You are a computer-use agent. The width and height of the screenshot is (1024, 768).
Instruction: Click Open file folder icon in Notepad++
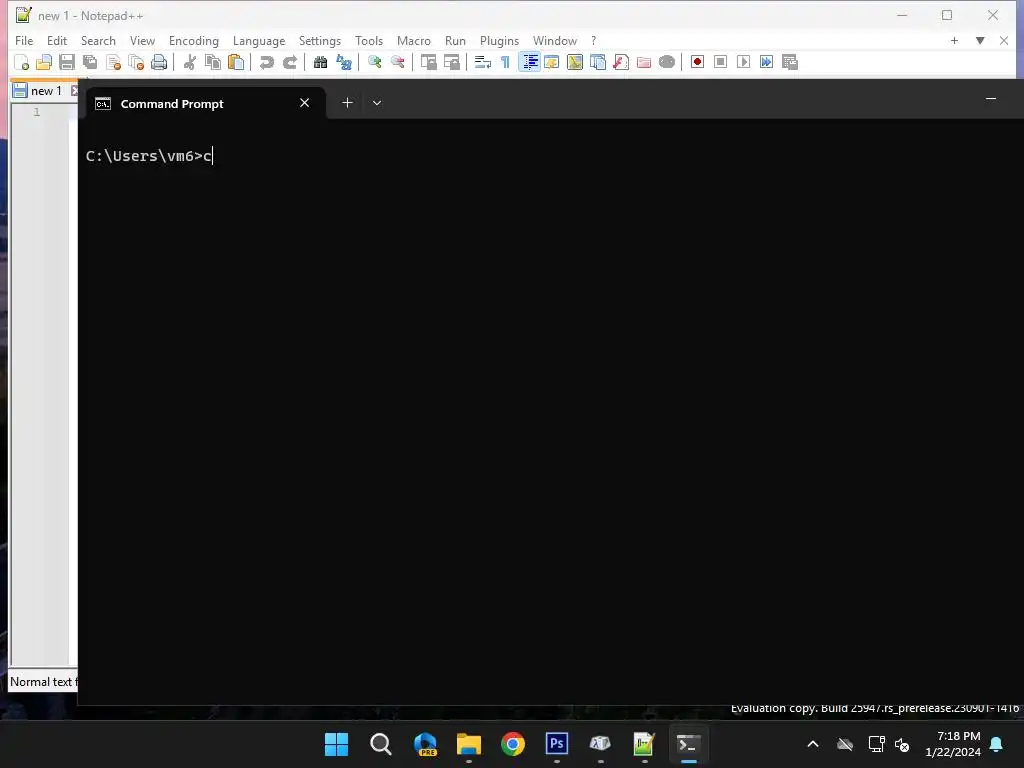(44, 62)
